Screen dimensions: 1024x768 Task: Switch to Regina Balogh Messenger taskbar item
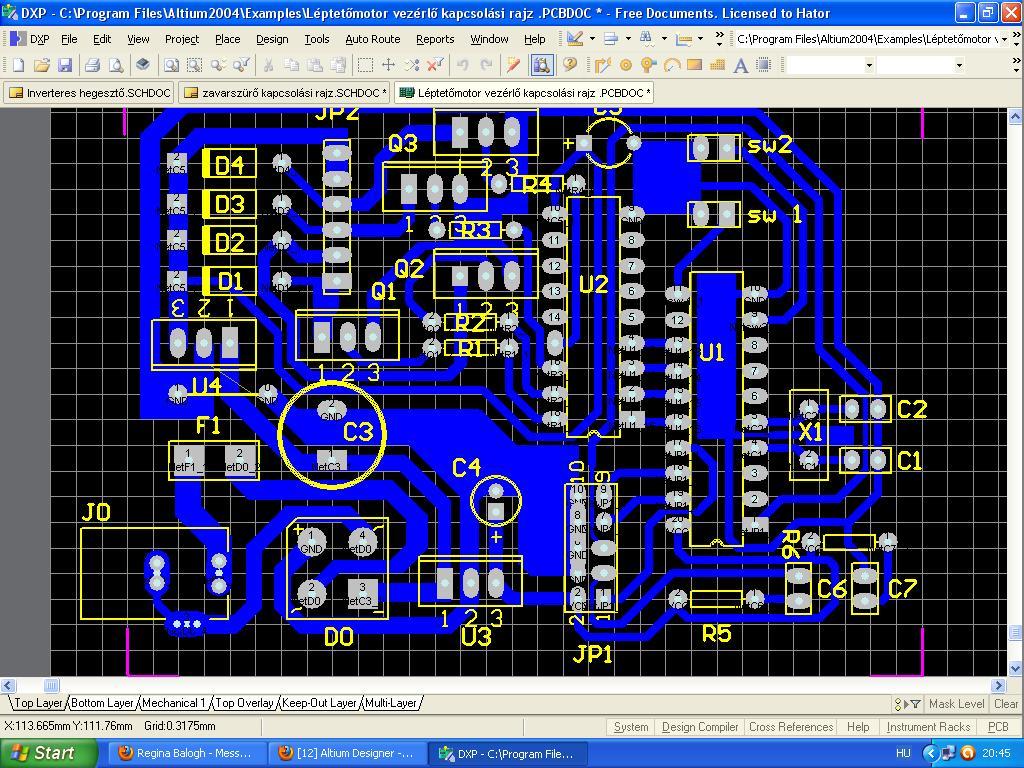point(185,754)
